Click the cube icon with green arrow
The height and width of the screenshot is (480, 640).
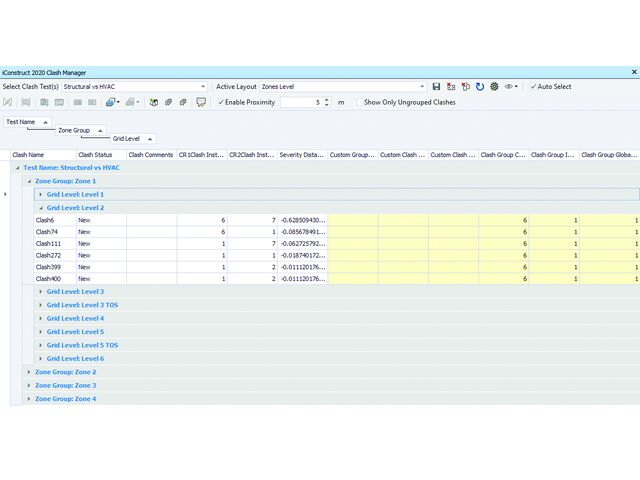[154, 102]
